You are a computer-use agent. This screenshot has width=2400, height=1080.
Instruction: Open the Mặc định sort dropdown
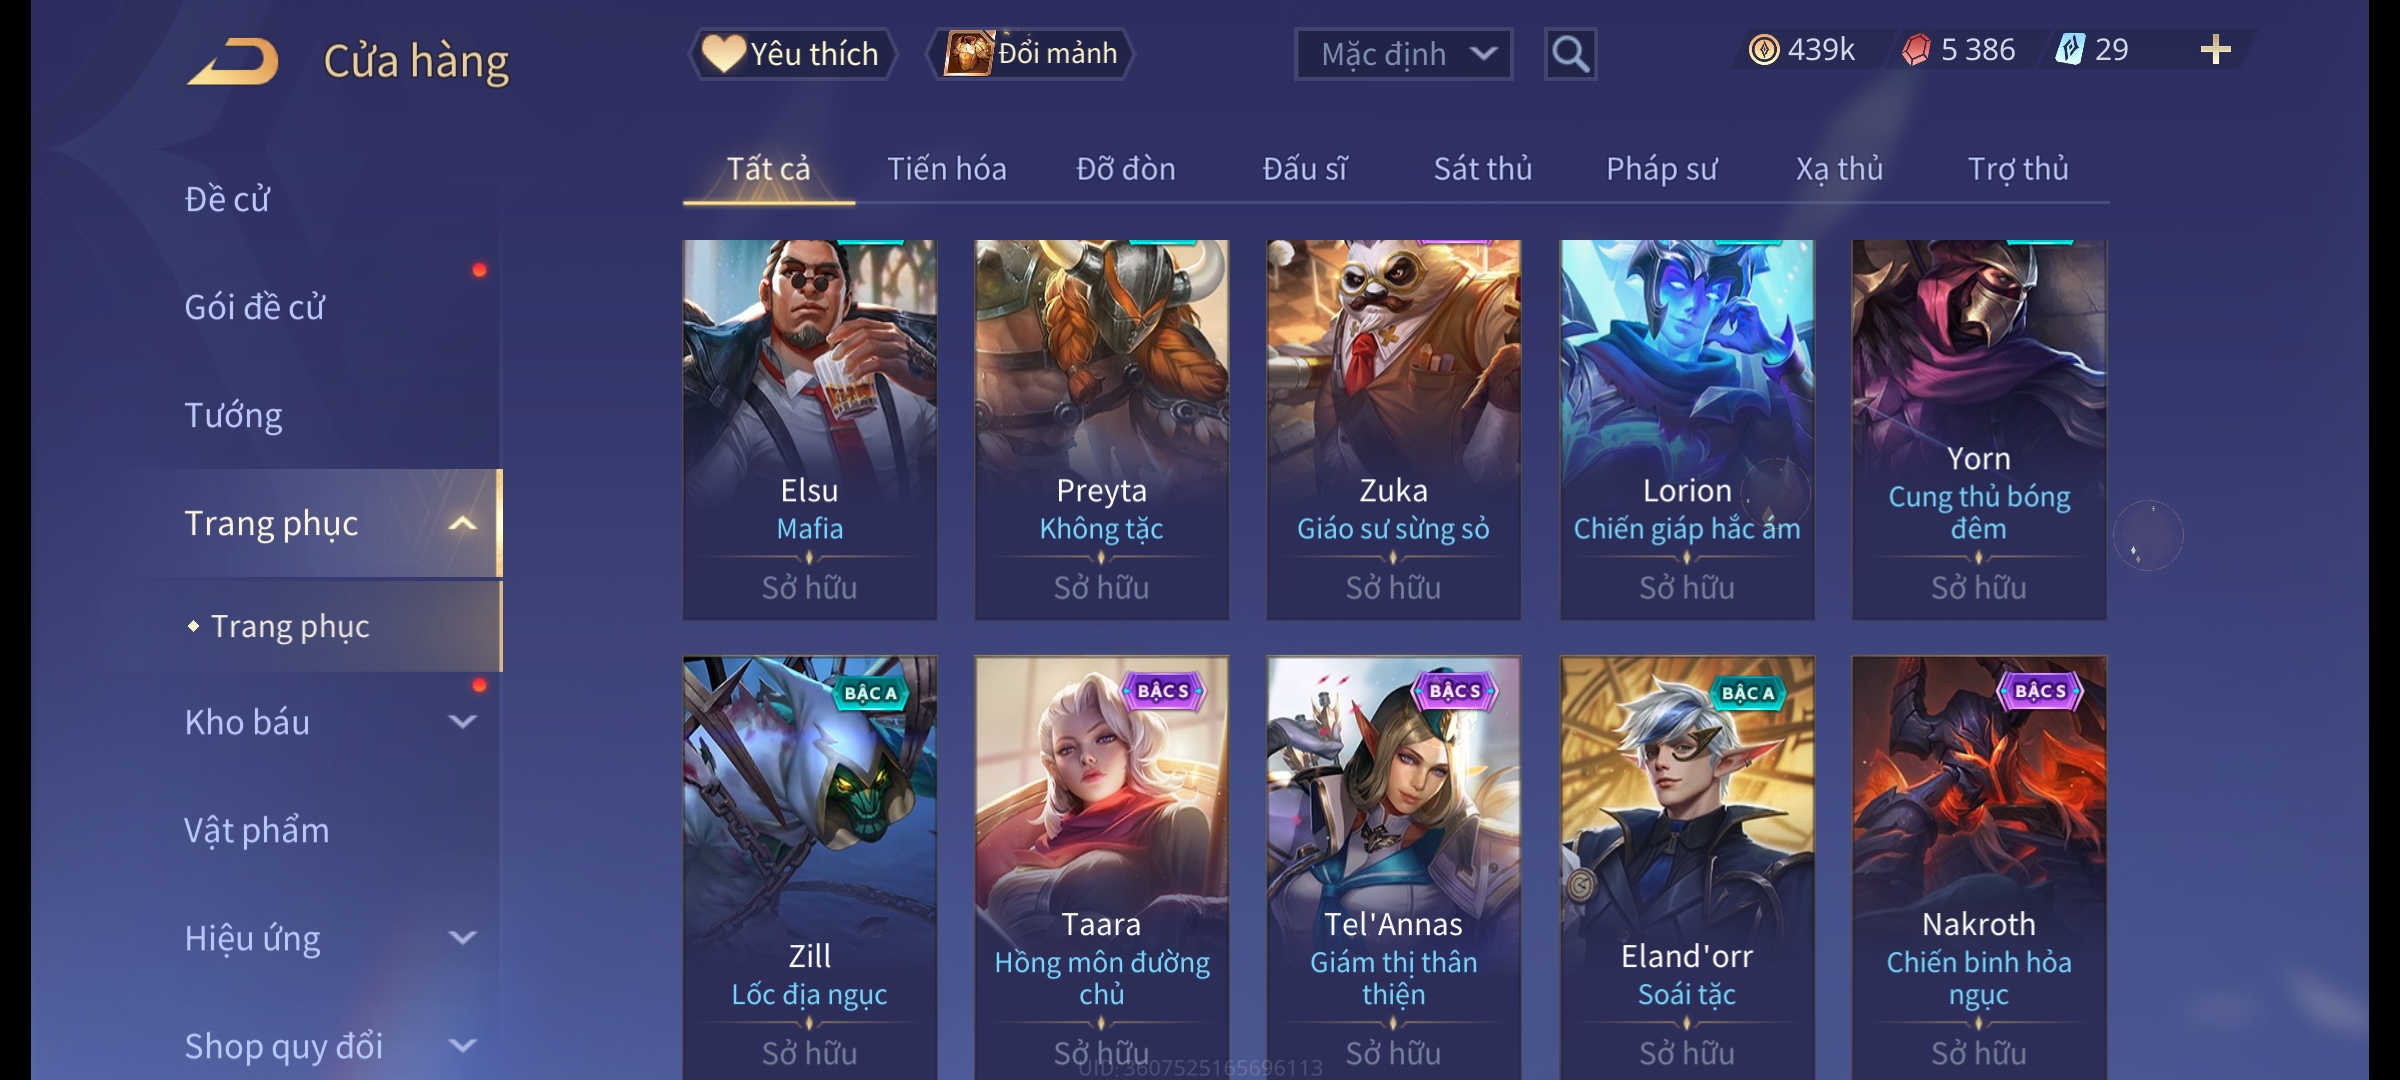[x=1403, y=54]
